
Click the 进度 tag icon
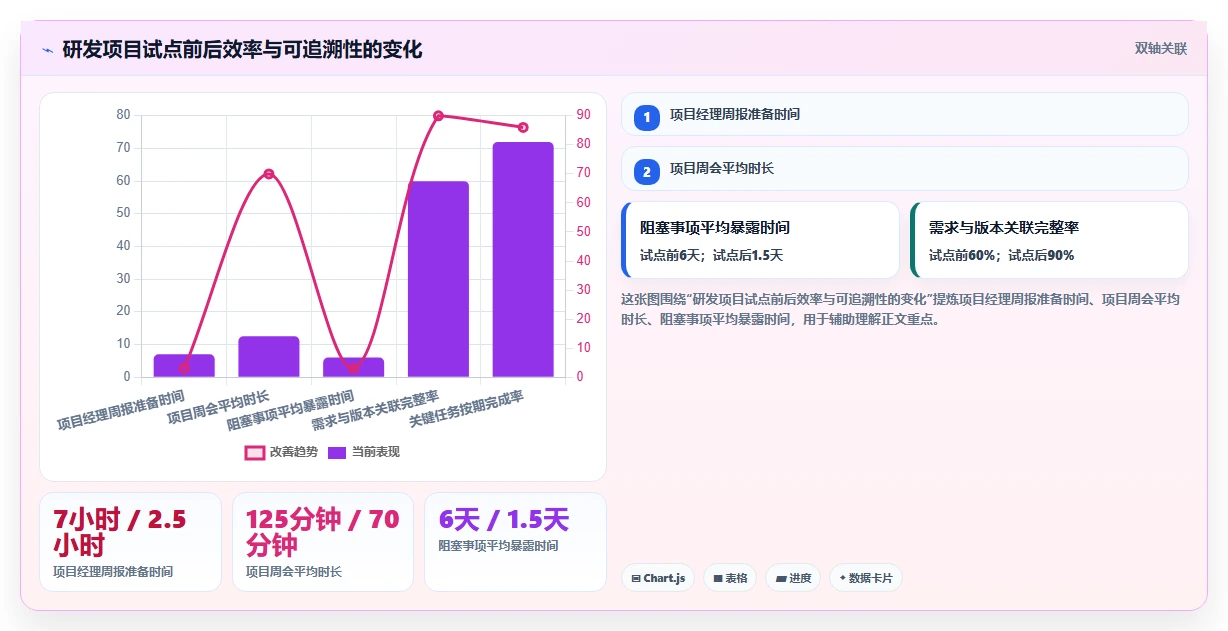780,578
